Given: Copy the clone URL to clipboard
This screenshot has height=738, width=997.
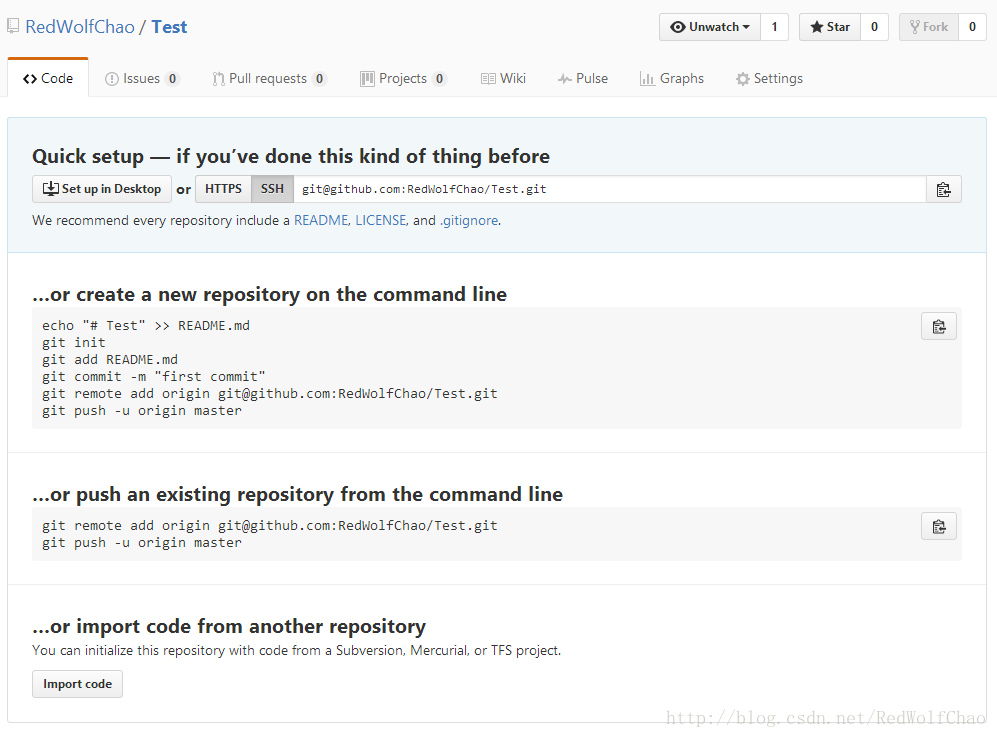Looking at the screenshot, I should click(x=944, y=189).
